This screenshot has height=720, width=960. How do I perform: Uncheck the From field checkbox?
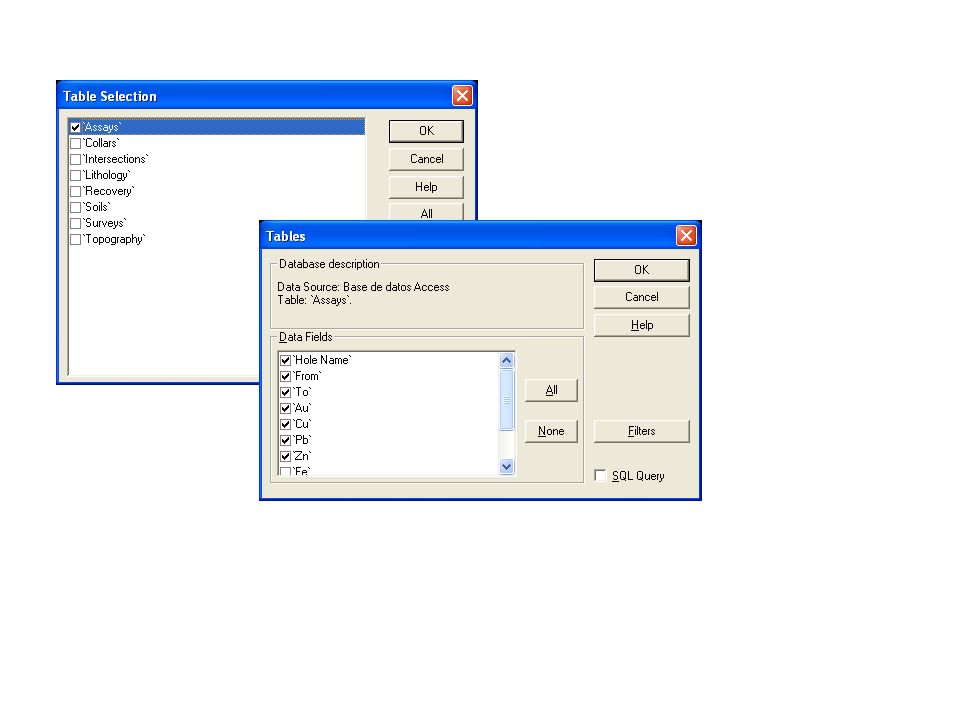tap(285, 376)
